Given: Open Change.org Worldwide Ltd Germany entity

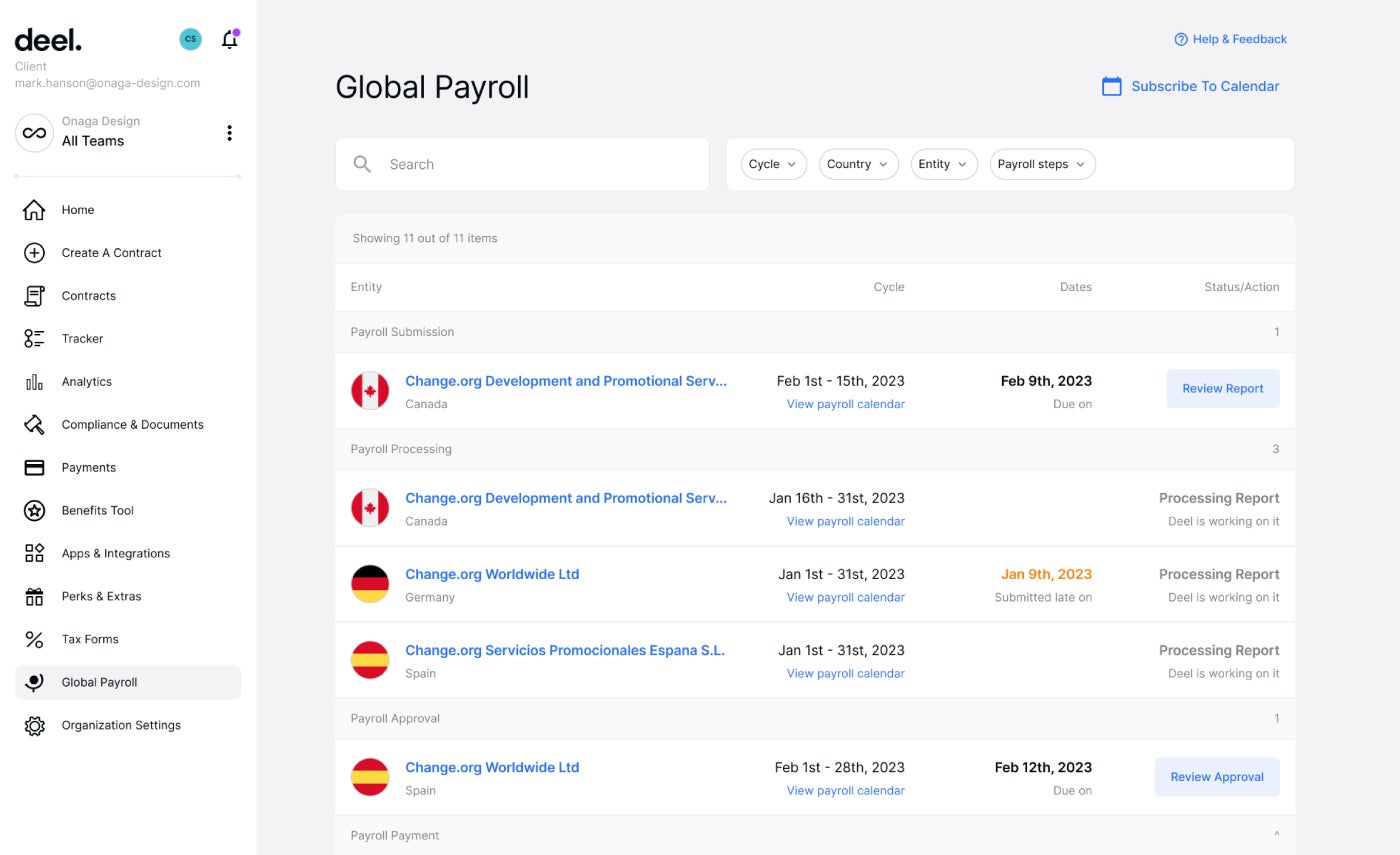Looking at the screenshot, I should coord(492,574).
